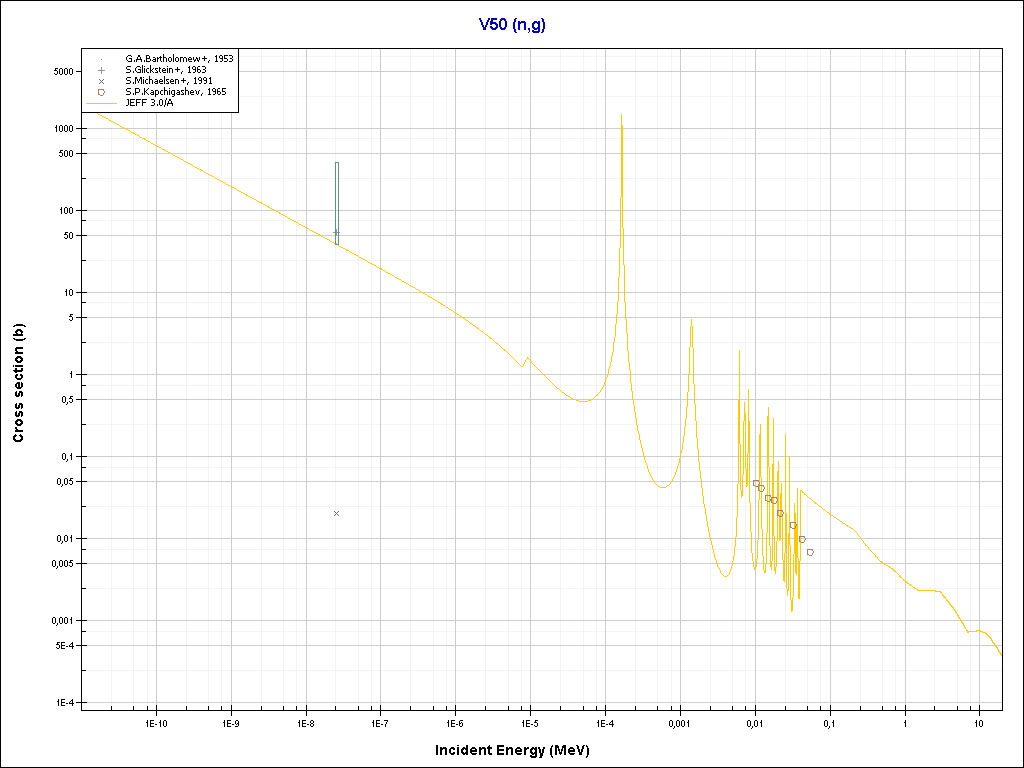Viewport: 1024px width, 768px height.
Task: Click the 0,001 tick label on the x-axis
Action: click(x=679, y=723)
